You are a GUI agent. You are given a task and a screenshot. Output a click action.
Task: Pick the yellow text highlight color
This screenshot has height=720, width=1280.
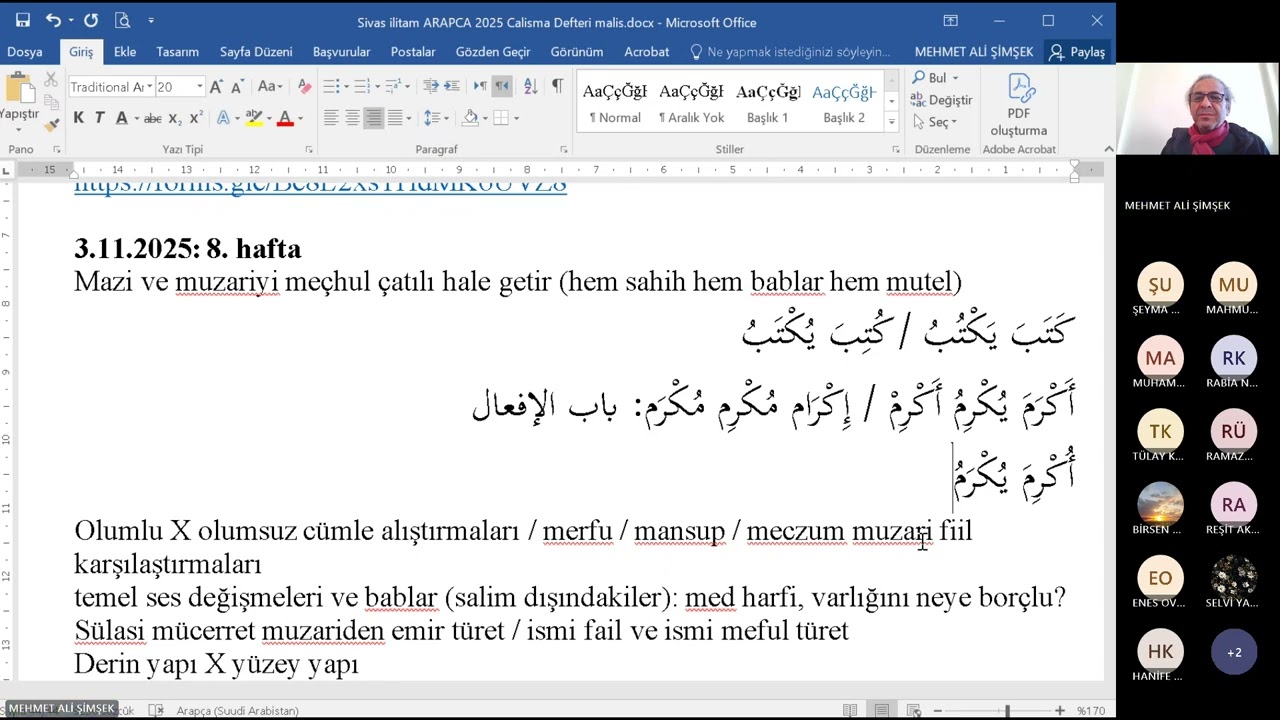(x=254, y=118)
